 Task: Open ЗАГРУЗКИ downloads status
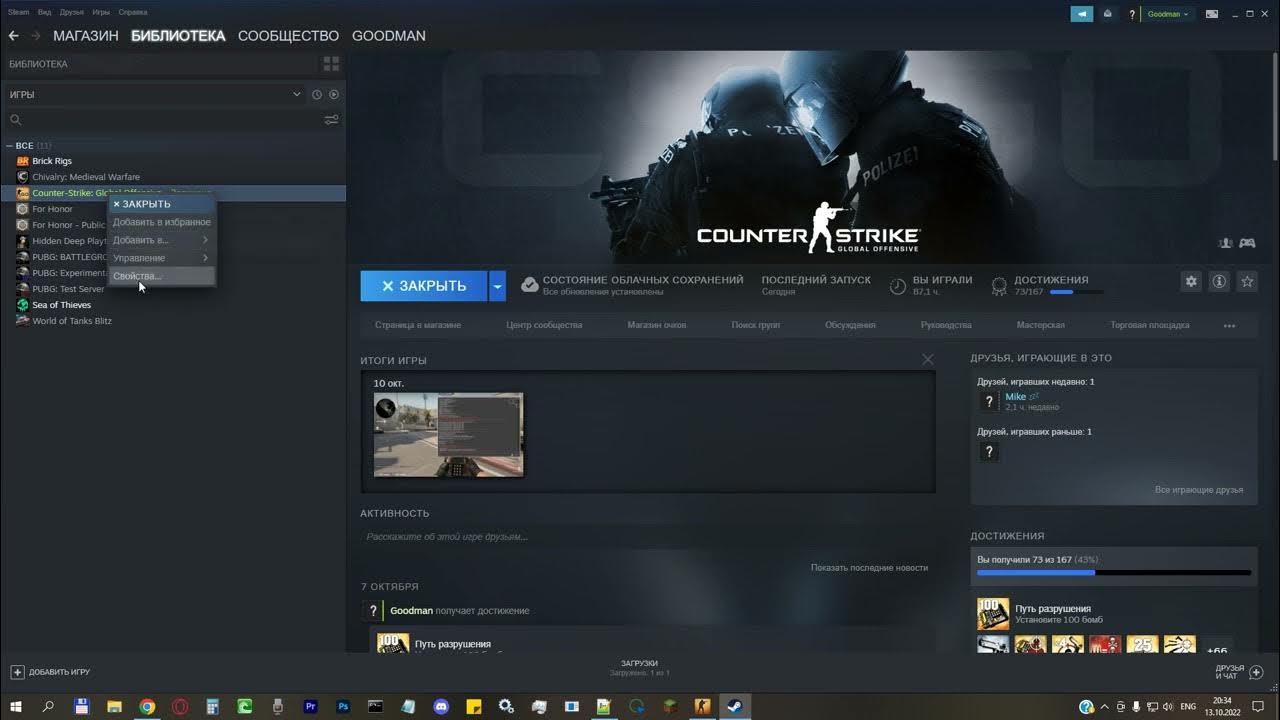coord(639,668)
